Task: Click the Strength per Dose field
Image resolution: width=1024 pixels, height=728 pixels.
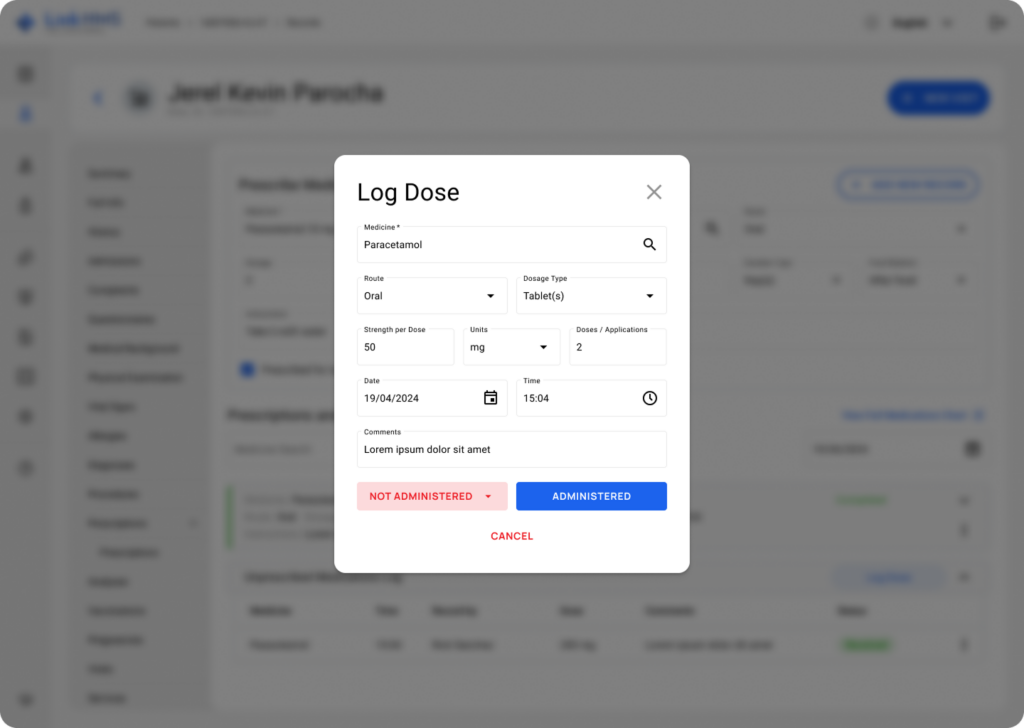Action: (x=405, y=348)
